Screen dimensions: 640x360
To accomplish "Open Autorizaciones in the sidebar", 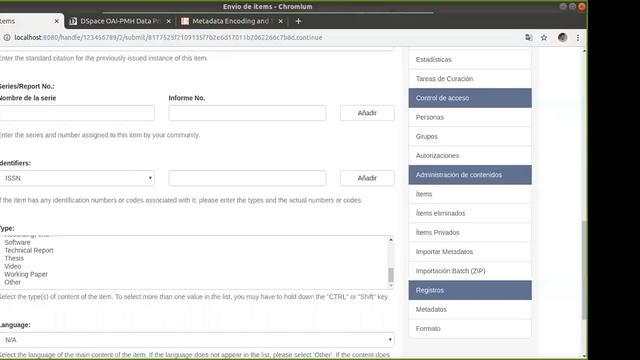I will (x=470, y=156).
